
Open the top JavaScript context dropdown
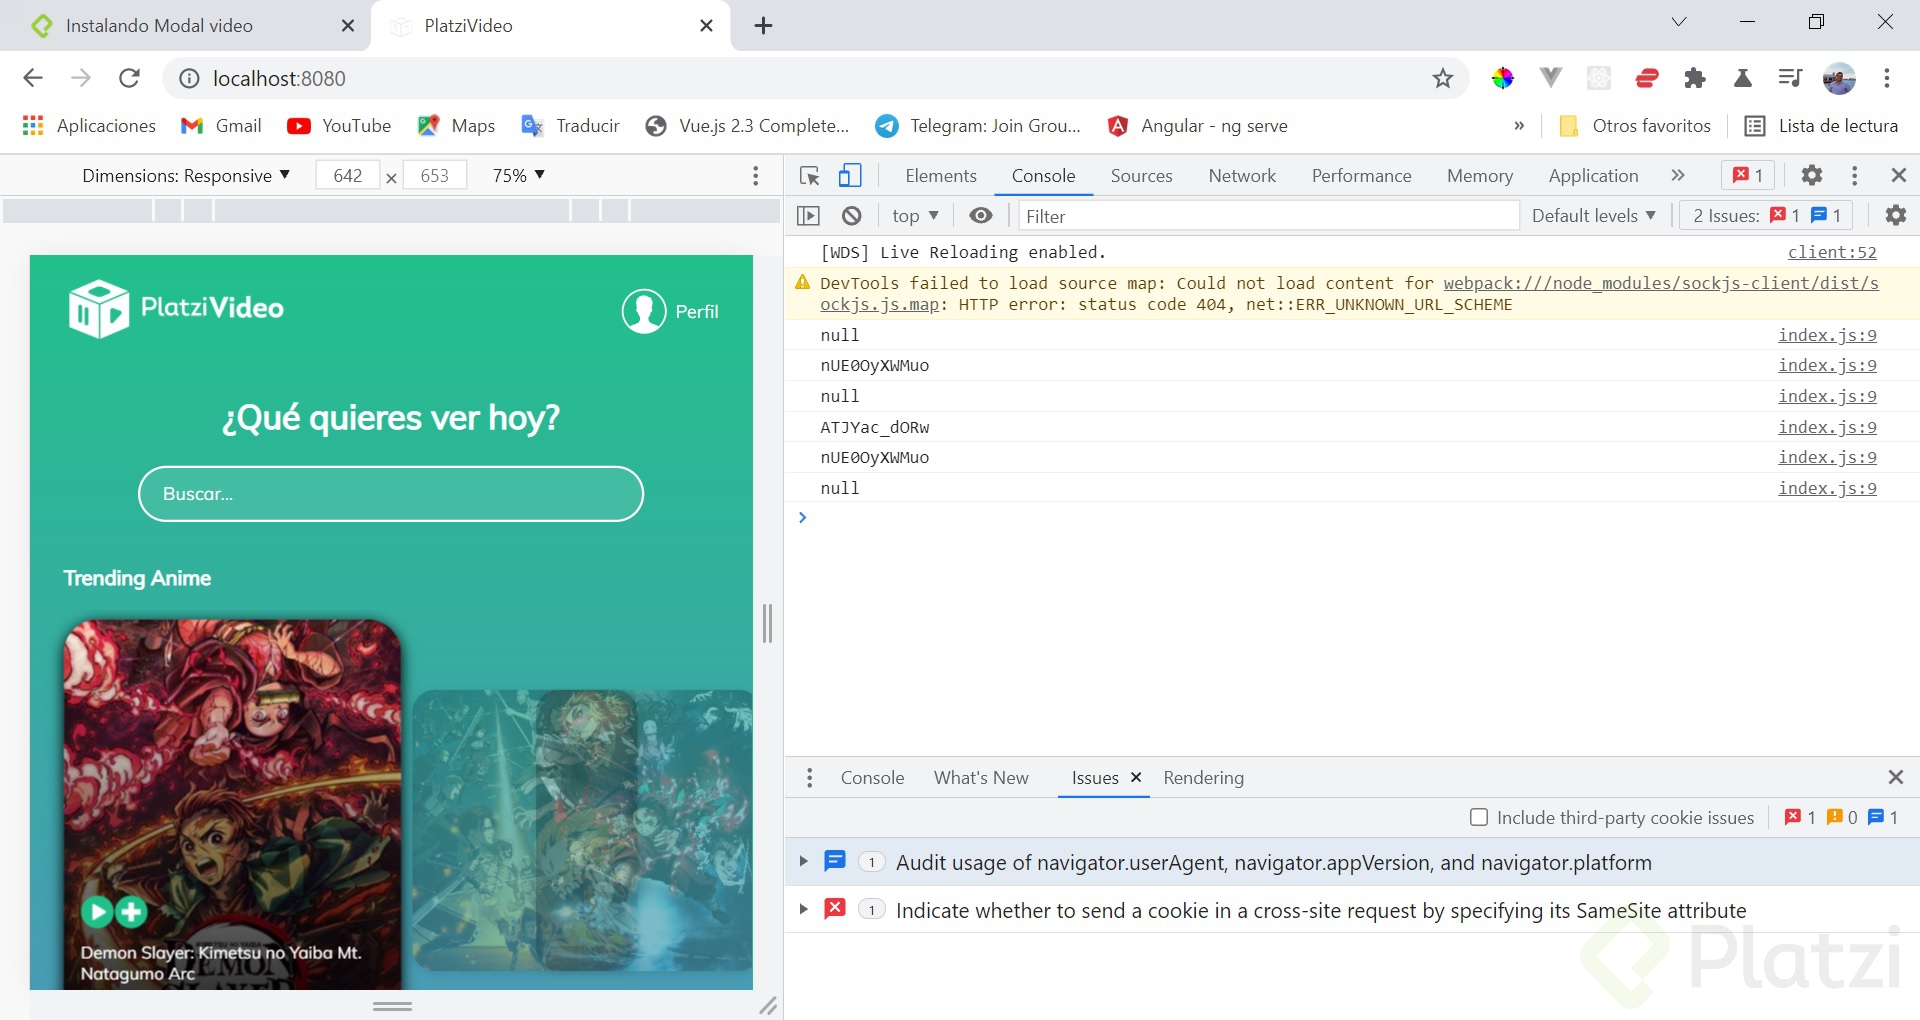(915, 216)
